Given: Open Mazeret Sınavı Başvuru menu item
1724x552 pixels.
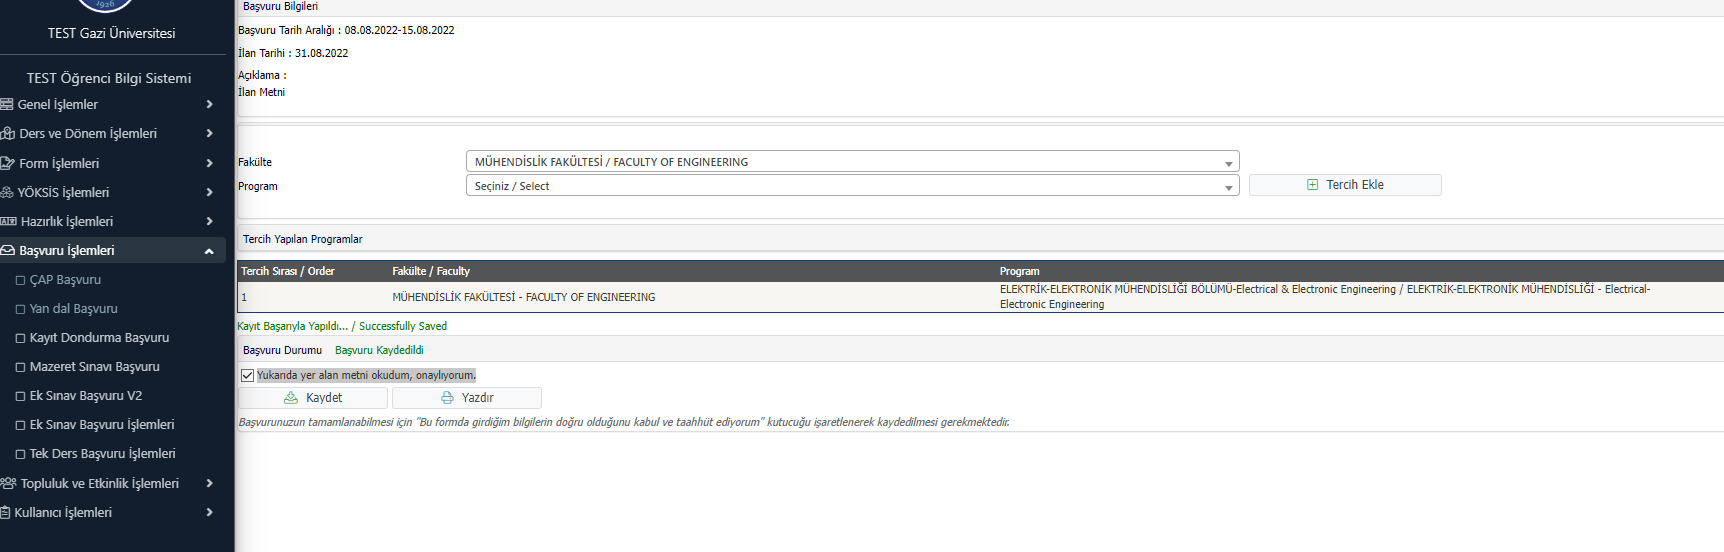Looking at the screenshot, I should 94,367.
